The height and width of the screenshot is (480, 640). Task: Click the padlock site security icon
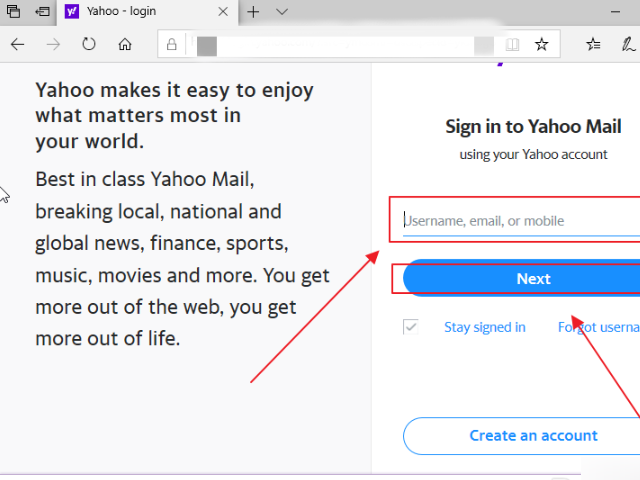(172, 44)
